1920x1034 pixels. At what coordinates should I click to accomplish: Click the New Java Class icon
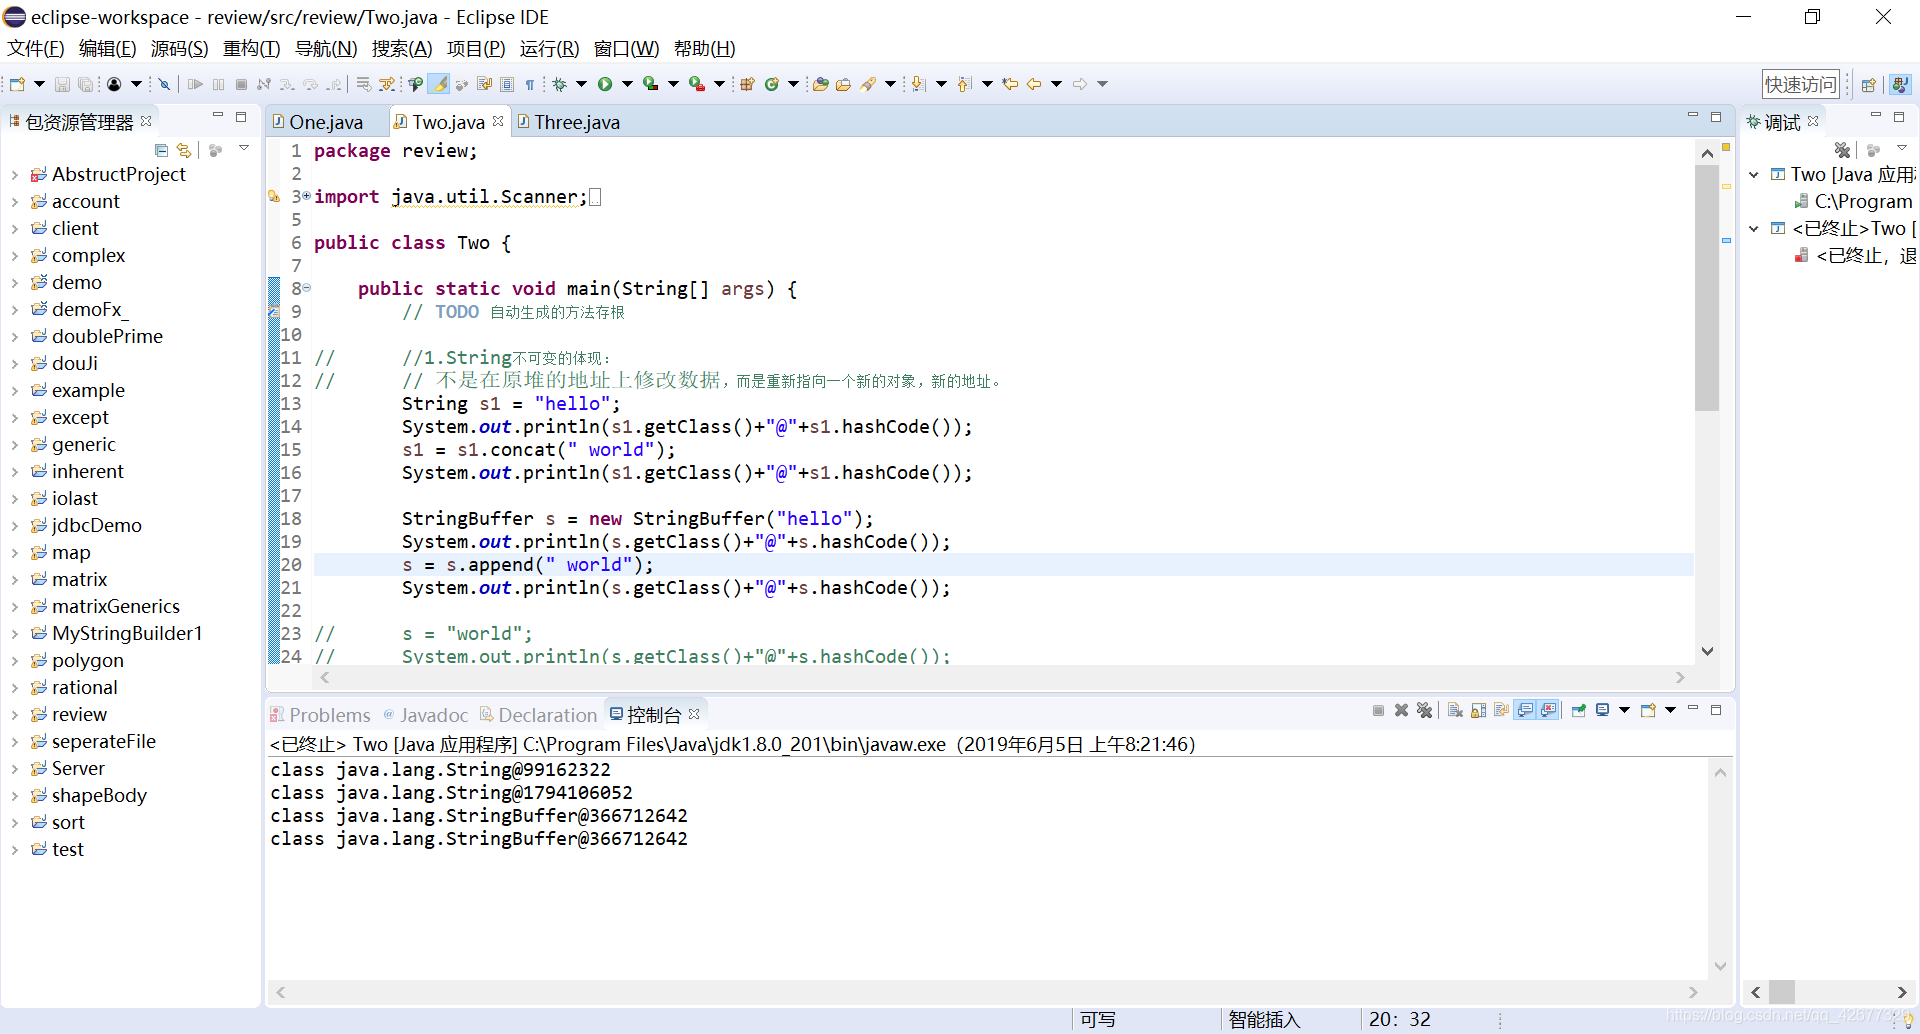point(772,84)
